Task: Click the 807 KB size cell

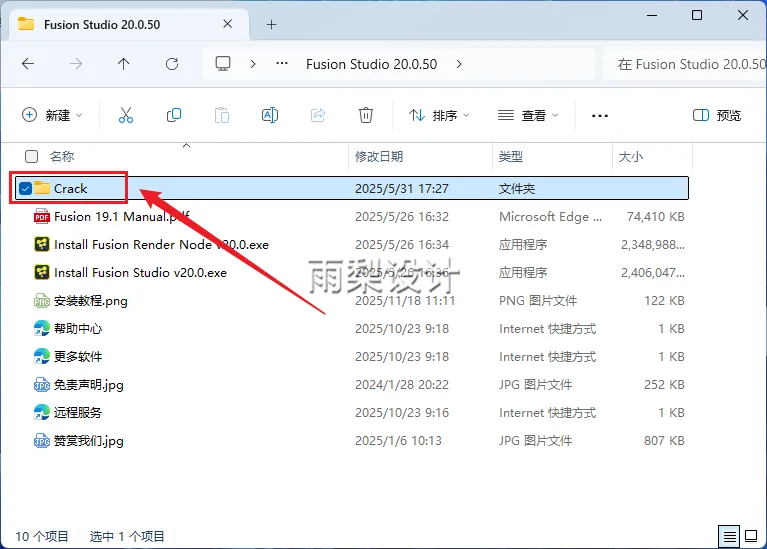Action: (664, 441)
